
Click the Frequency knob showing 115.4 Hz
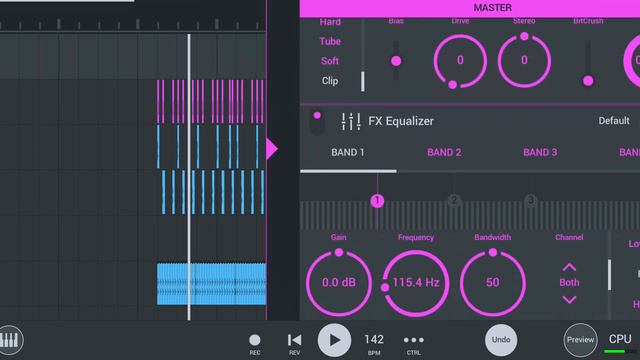pyautogui.click(x=416, y=282)
